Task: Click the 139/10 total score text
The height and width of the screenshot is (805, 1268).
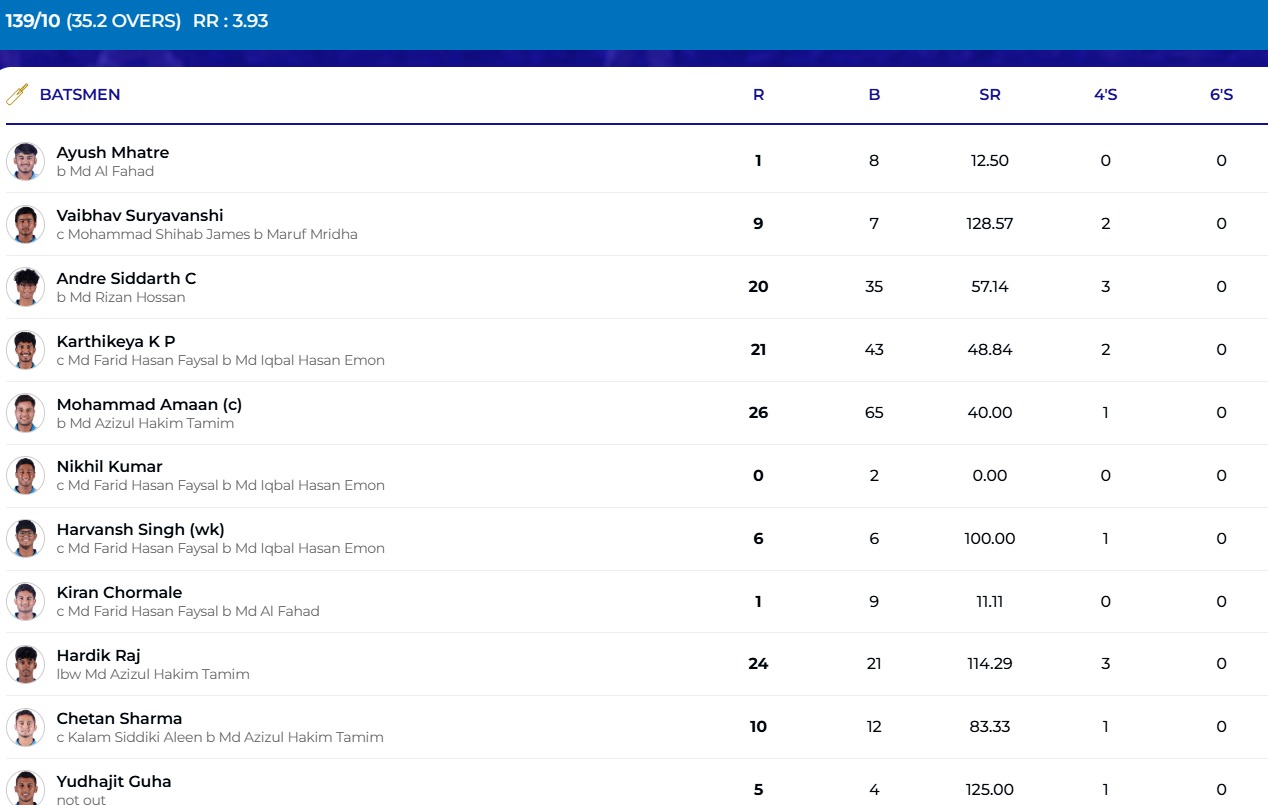Action: click(x=32, y=21)
